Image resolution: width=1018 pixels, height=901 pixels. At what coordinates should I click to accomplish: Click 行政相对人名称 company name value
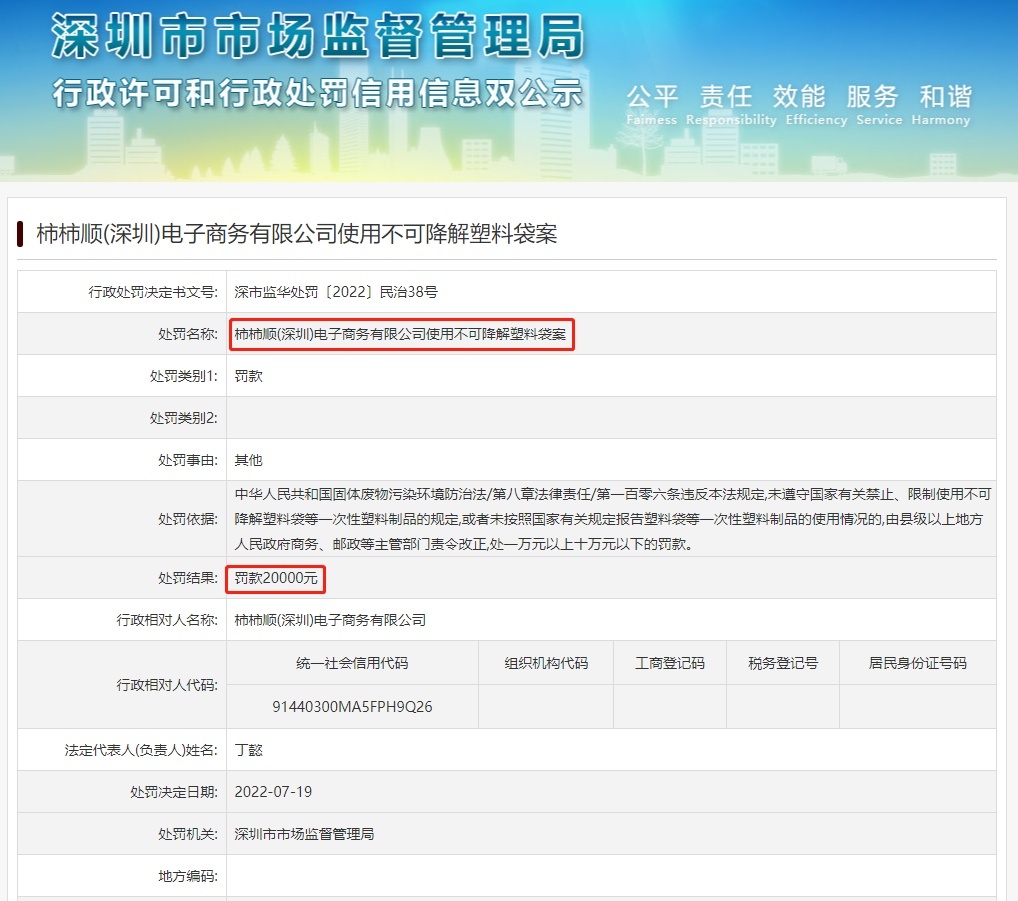330,621
